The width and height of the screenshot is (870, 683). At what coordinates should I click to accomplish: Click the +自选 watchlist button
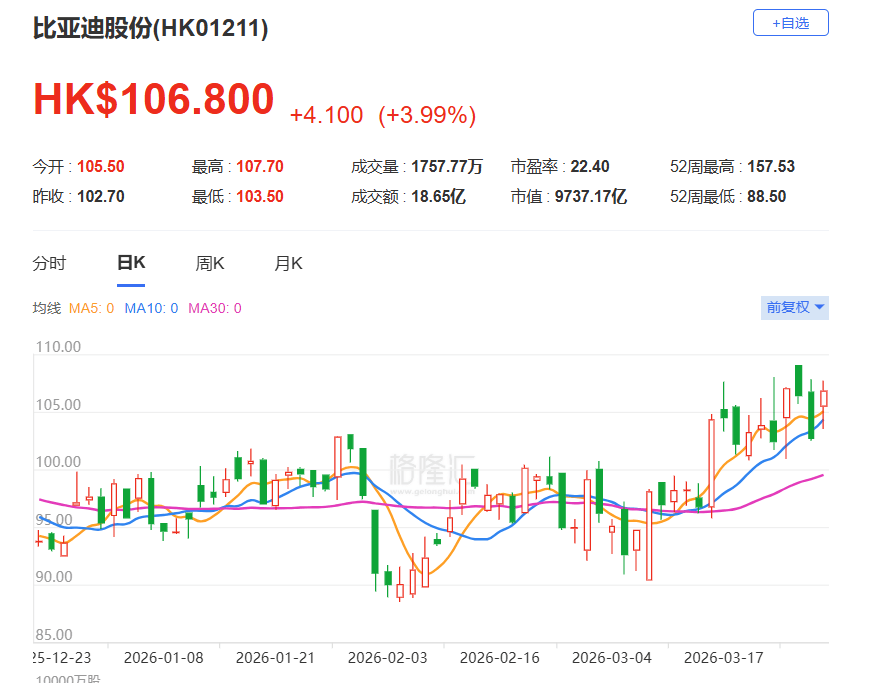click(x=790, y=22)
